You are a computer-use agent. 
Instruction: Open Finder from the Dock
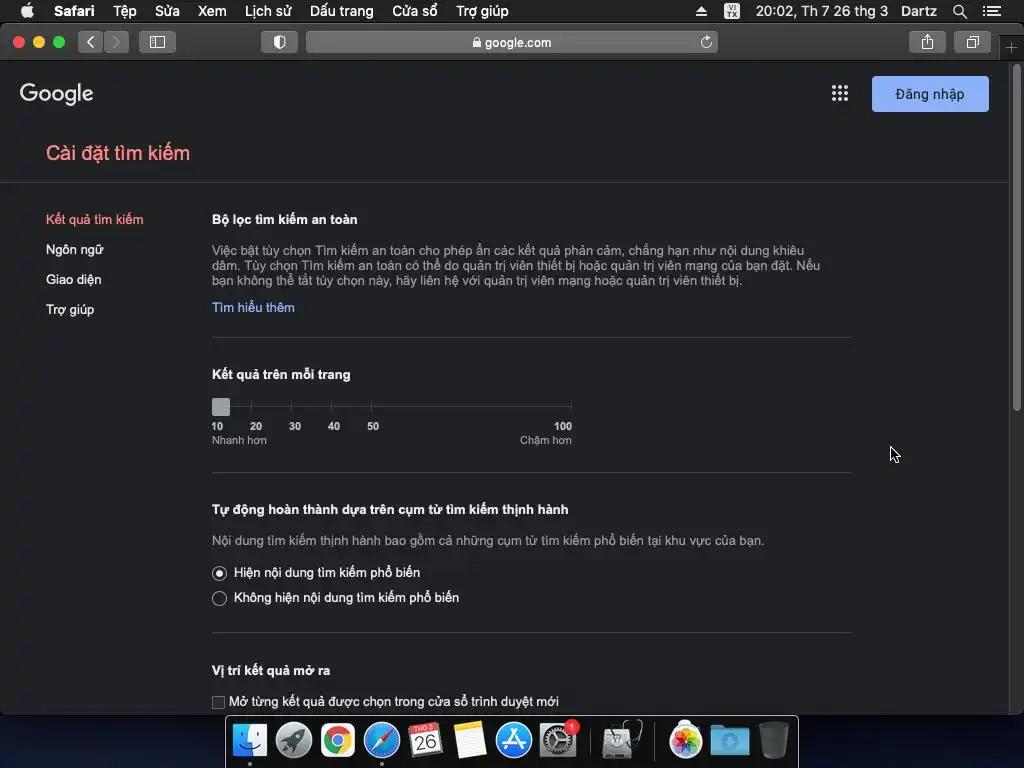point(249,740)
